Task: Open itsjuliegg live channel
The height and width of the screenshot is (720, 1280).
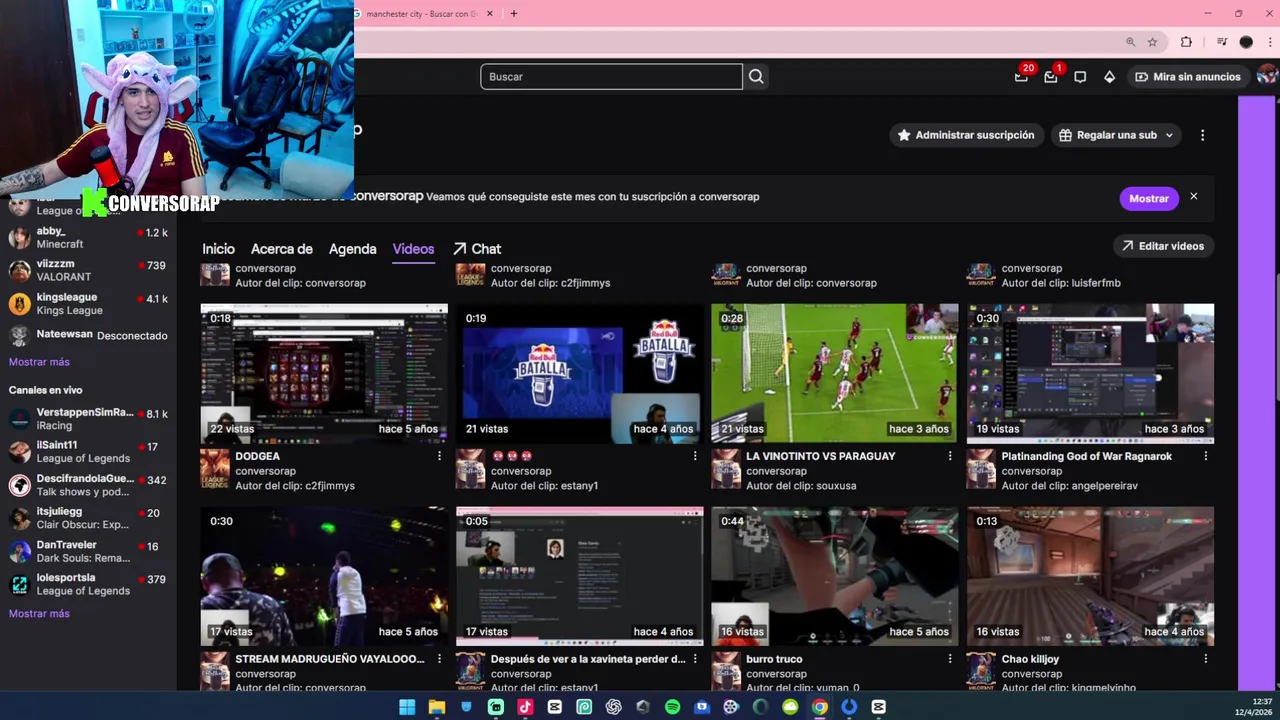Action: (88, 518)
